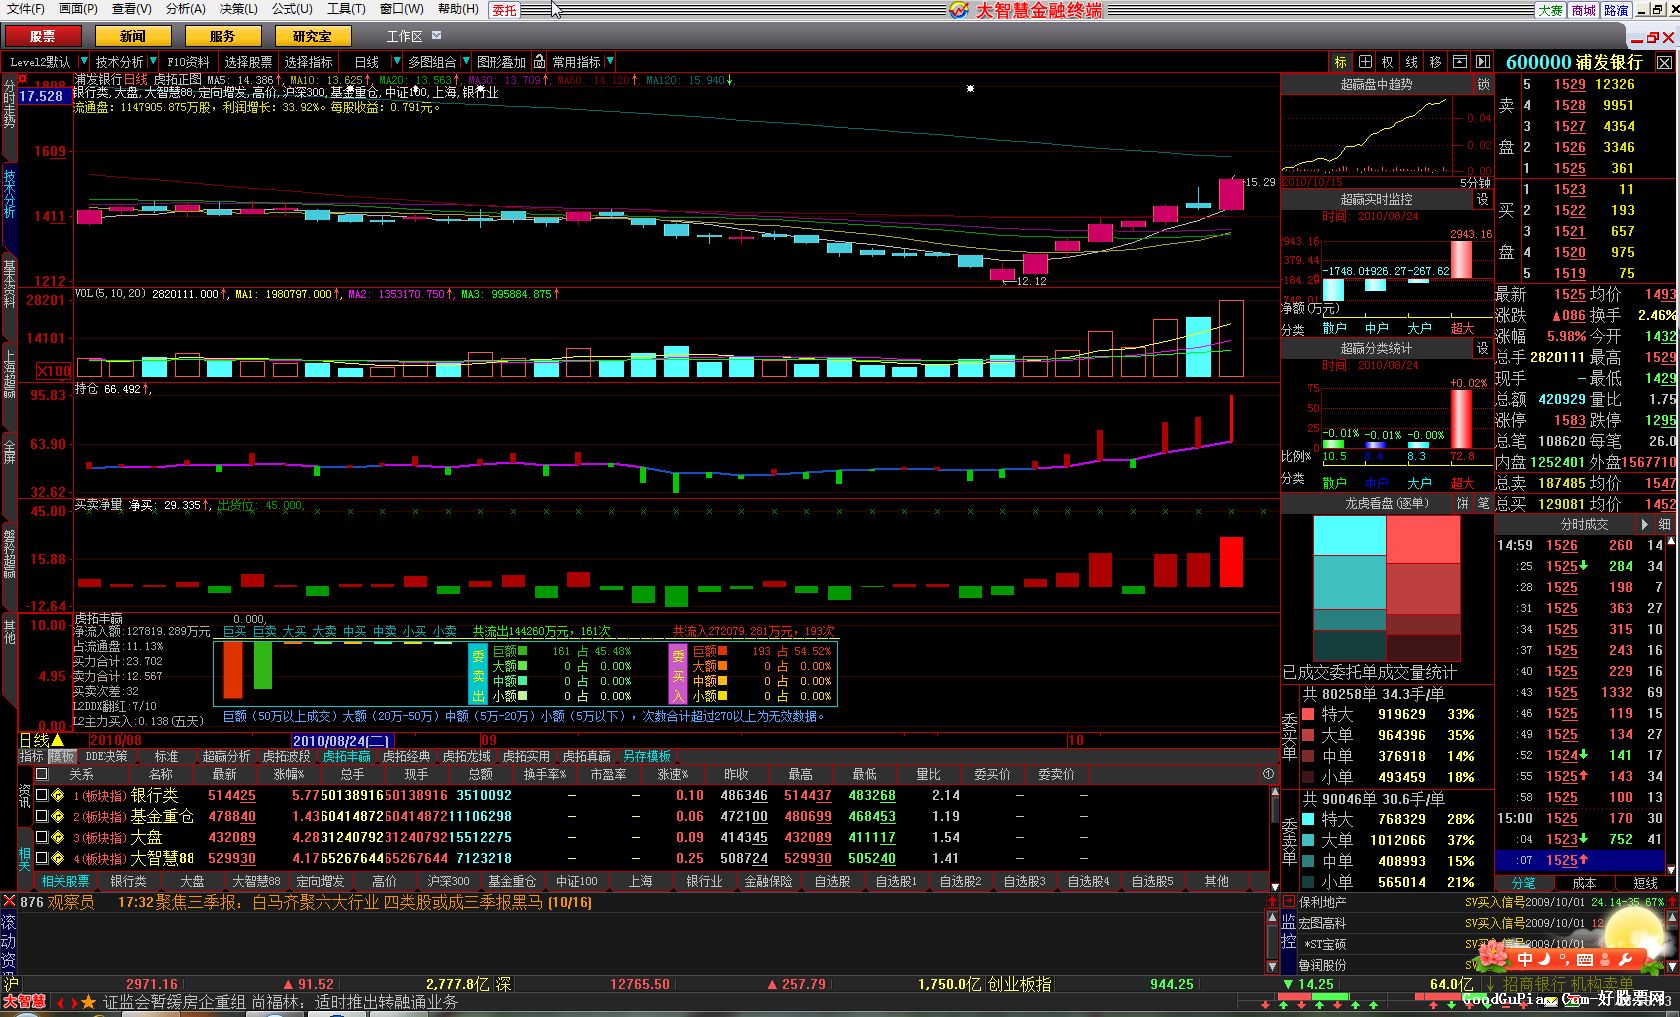Select the 超赢分析 template tab
This screenshot has height=1017, width=1680.
pos(227,757)
